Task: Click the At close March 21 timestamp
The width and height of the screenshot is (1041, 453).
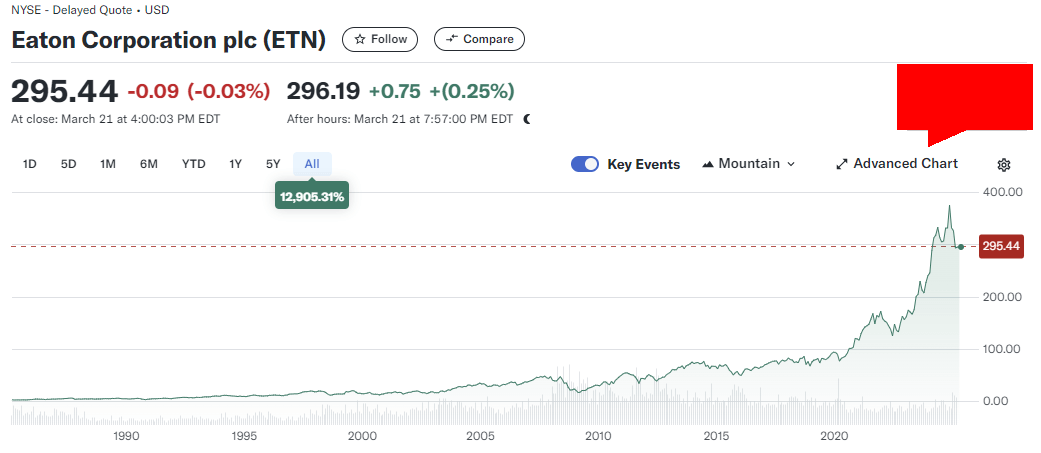Action: tap(116, 120)
